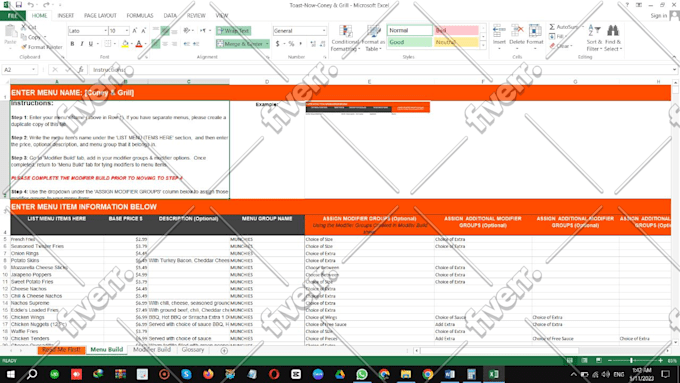Toggle Italic formatting
This screenshot has height=383, width=680.
tap(82, 44)
